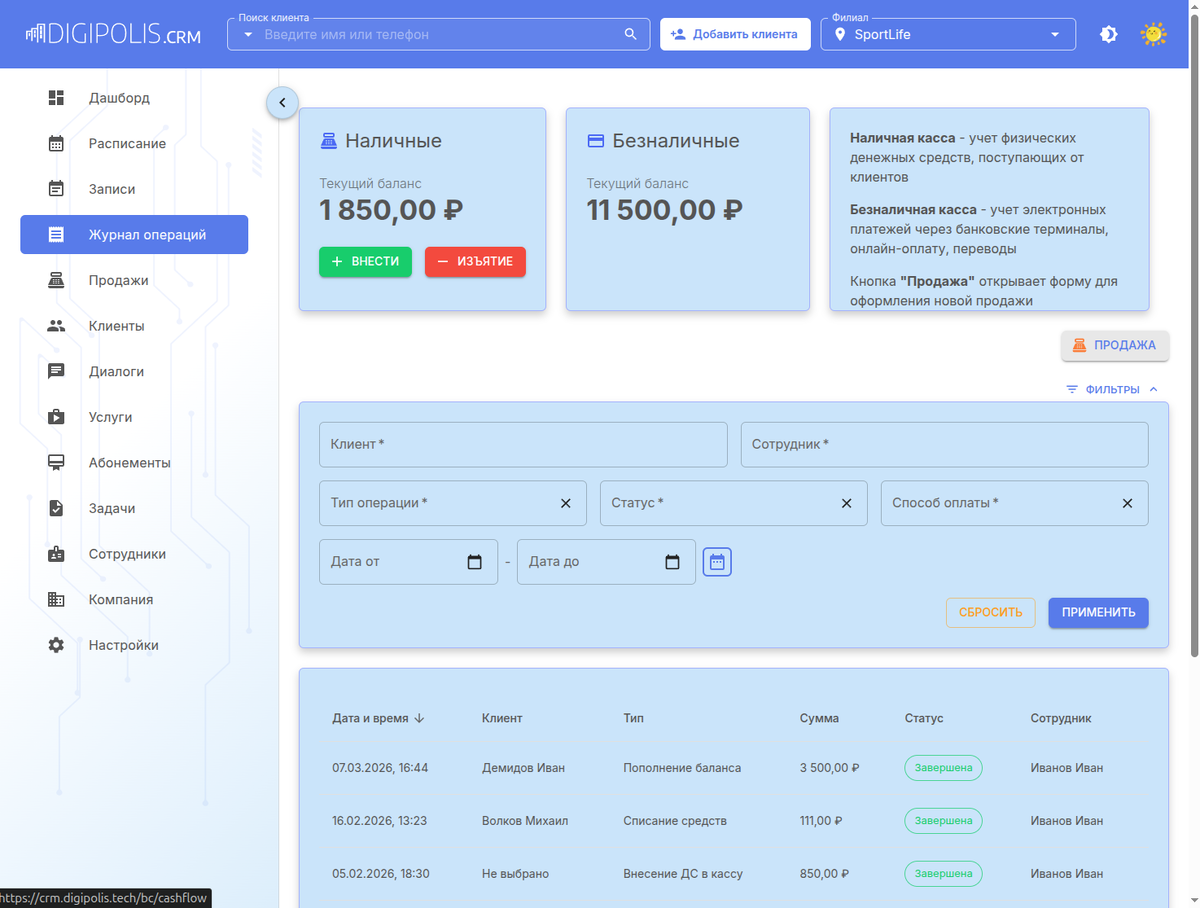Select Журнал операций in the sidebar
The height and width of the screenshot is (908, 1200).
(x=134, y=235)
